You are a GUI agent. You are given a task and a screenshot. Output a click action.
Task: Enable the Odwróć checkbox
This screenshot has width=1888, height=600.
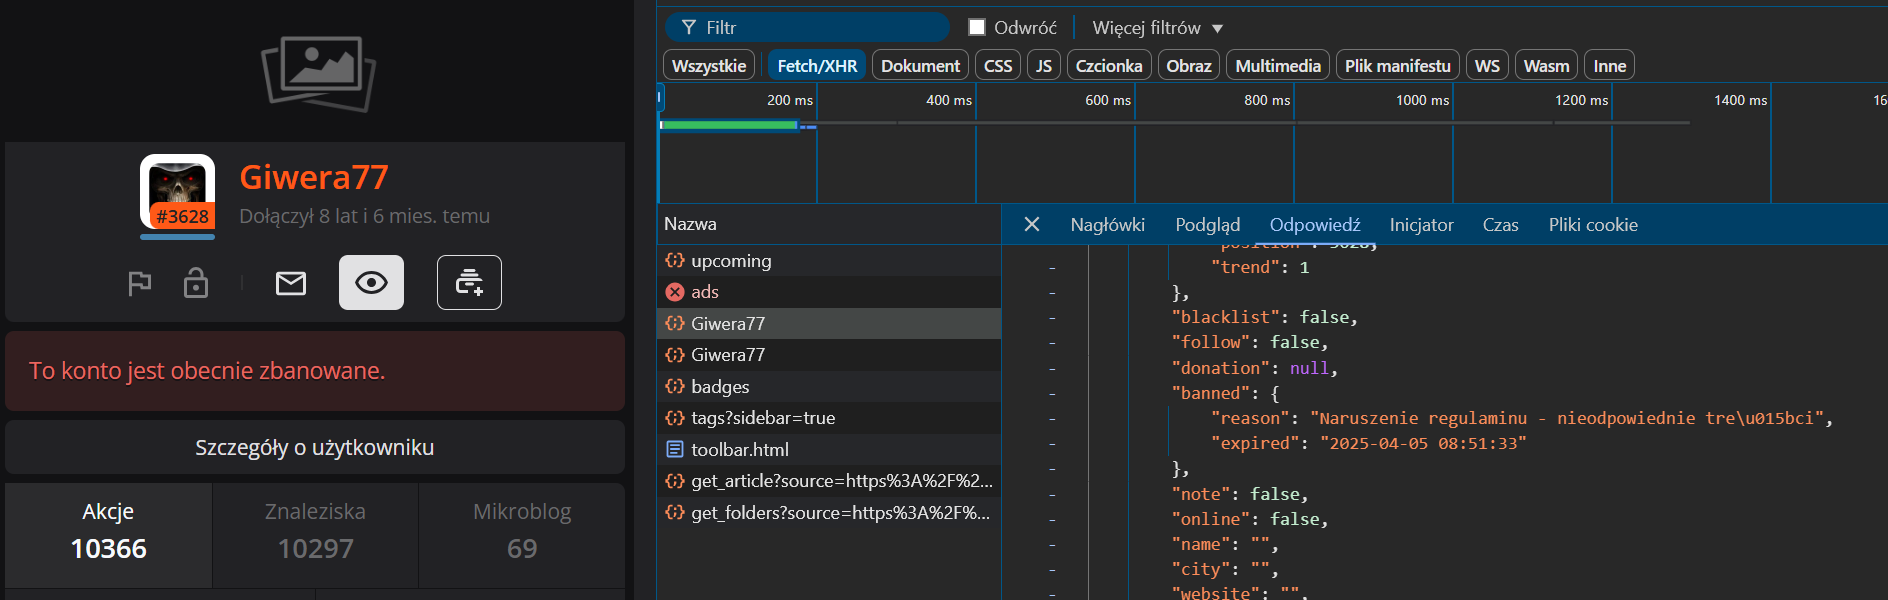pos(978,28)
